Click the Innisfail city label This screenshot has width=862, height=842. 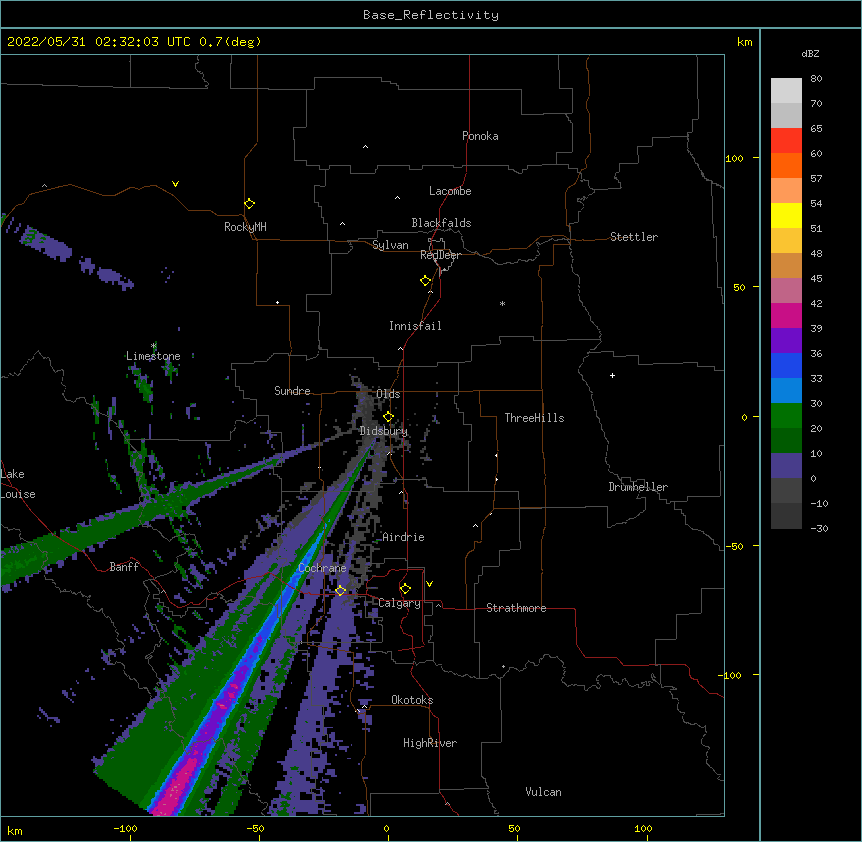click(415, 326)
